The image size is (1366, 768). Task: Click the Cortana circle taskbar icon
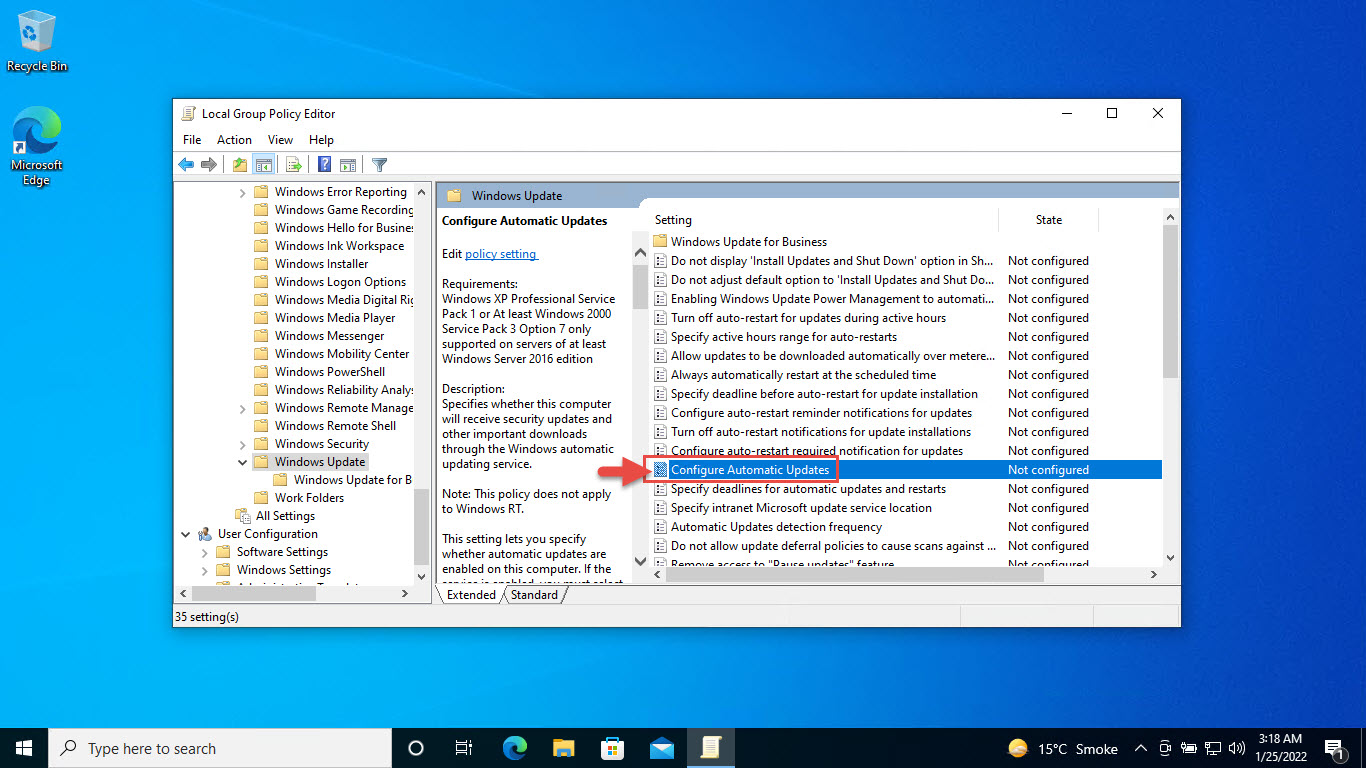(416, 748)
